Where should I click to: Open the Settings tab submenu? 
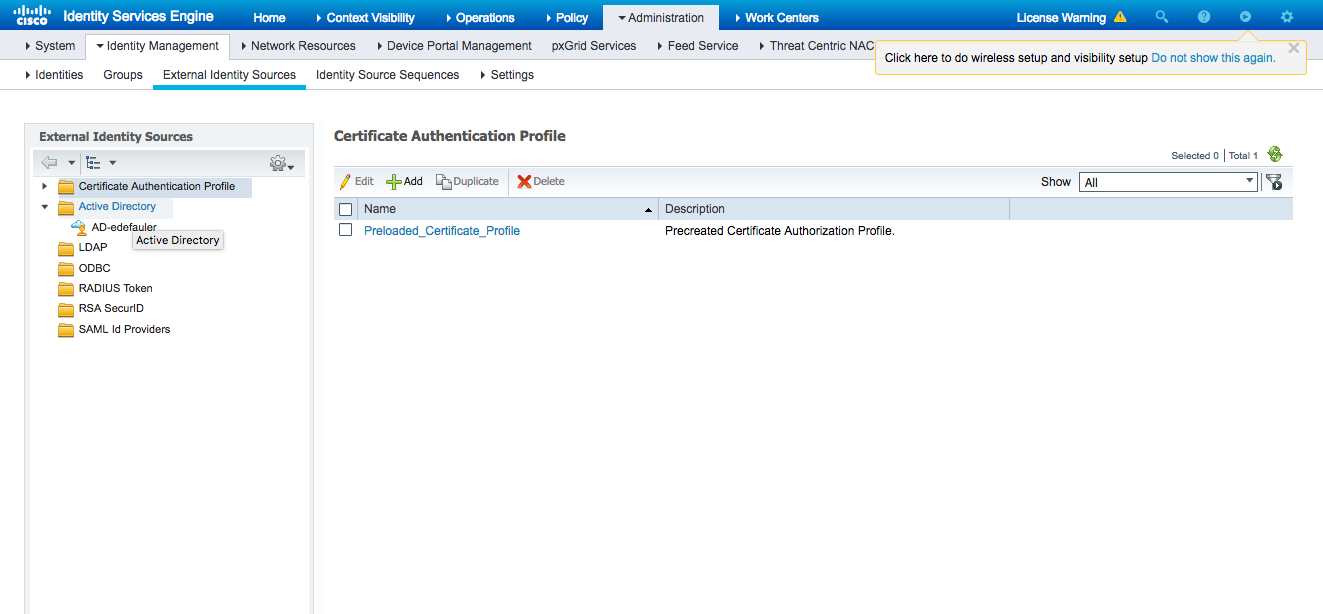point(506,75)
